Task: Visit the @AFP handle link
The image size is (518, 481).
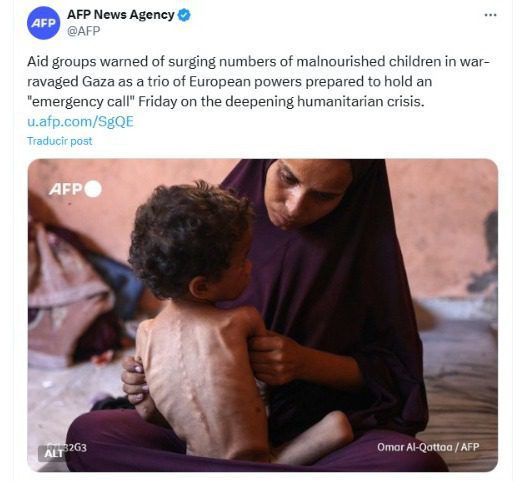Action: click(x=83, y=31)
